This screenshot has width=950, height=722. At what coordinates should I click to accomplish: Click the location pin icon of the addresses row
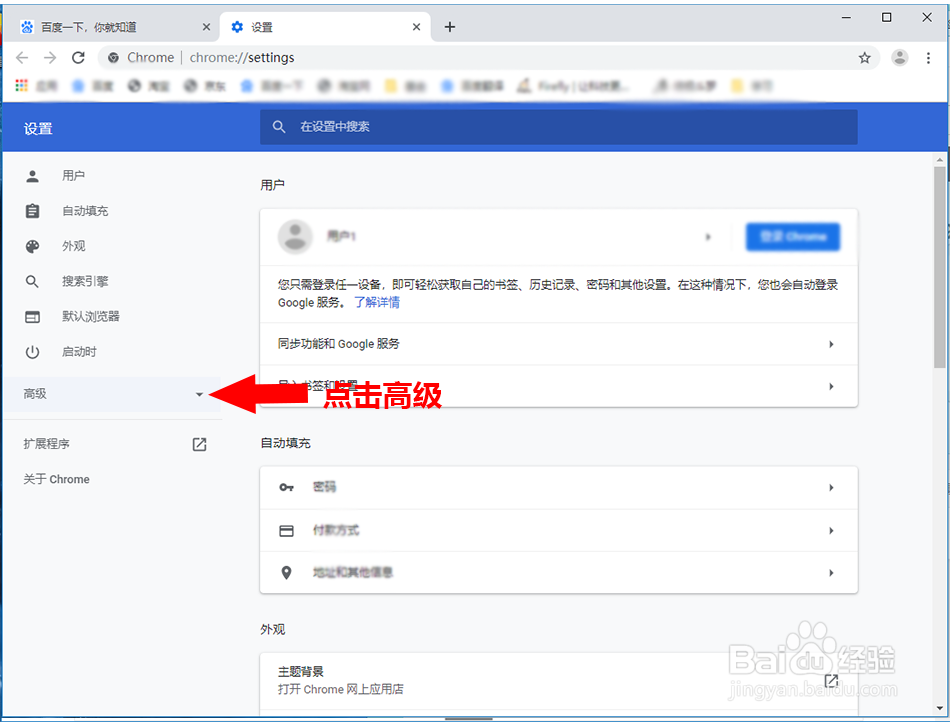pos(287,573)
